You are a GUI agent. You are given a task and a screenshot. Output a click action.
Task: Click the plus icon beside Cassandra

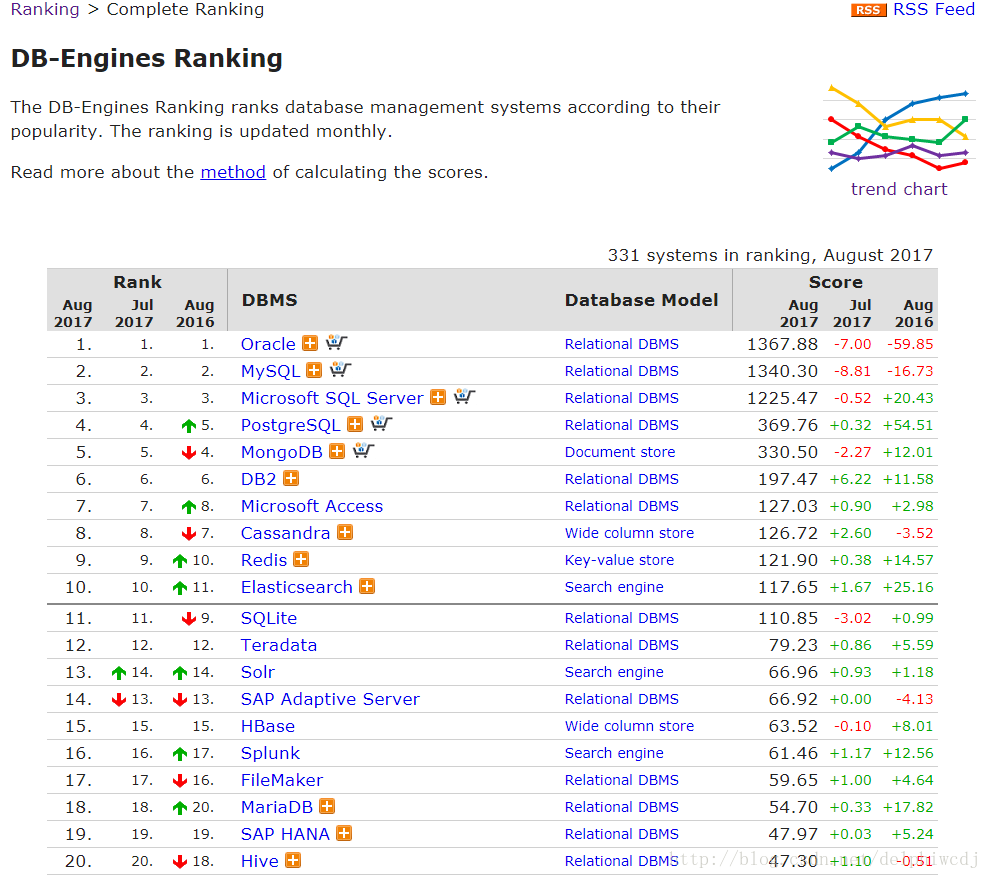pyautogui.click(x=345, y=532)
